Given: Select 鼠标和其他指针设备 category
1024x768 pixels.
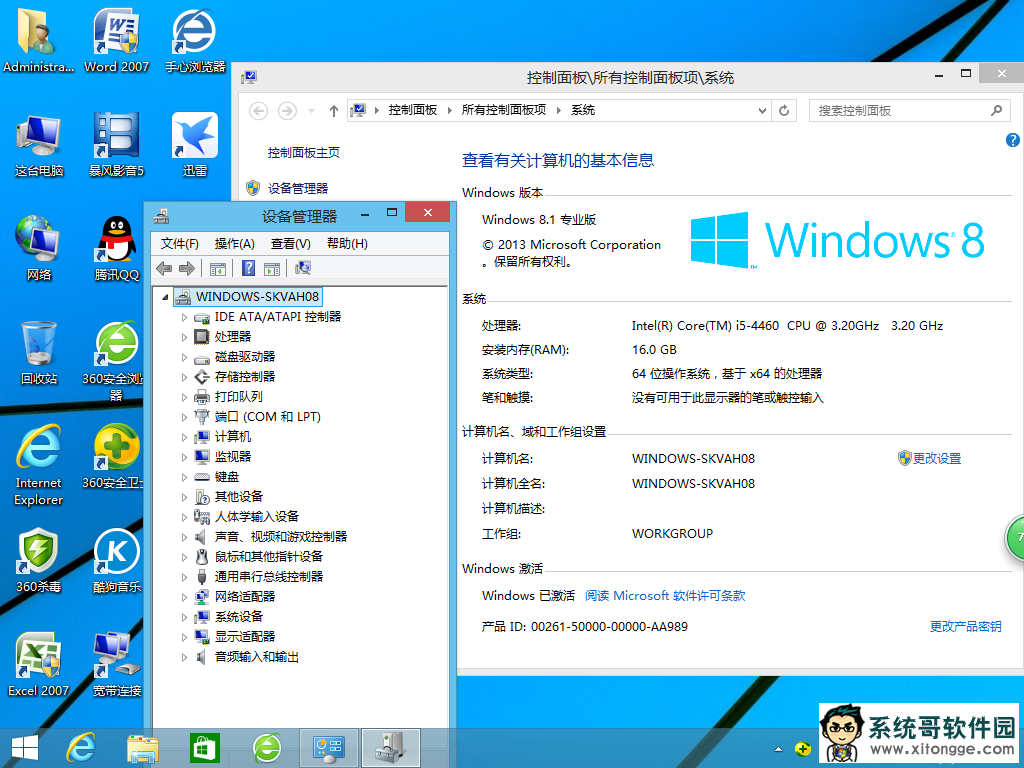Looking at the screenshot, I should click(268, 556).
